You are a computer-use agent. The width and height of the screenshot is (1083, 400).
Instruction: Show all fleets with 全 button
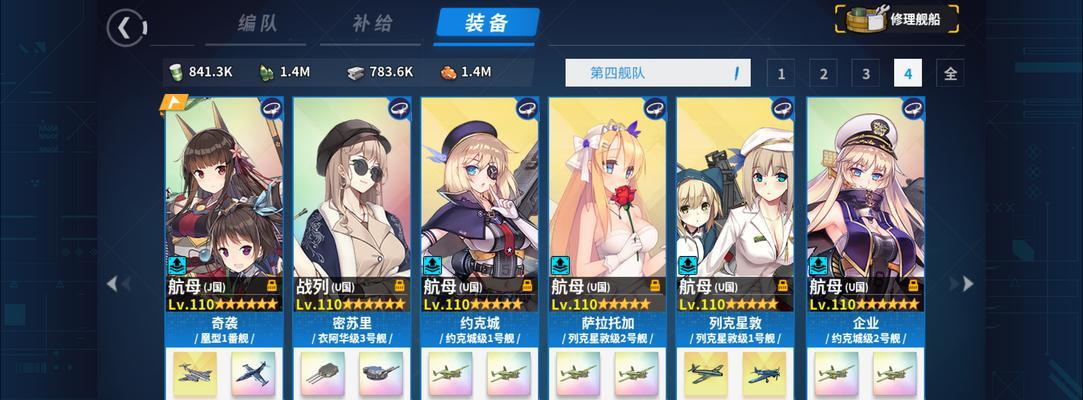tap(950, 73)
